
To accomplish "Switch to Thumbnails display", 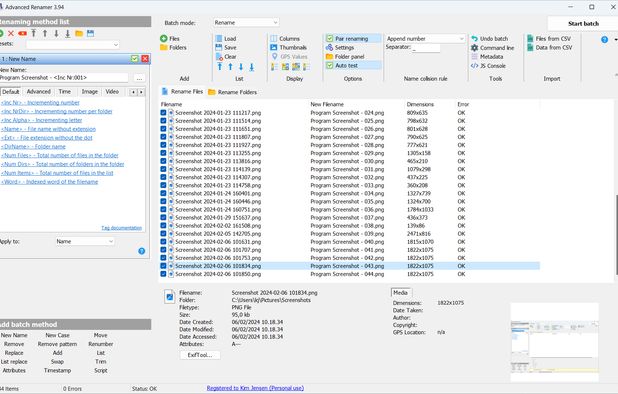I will coord(289,48).
